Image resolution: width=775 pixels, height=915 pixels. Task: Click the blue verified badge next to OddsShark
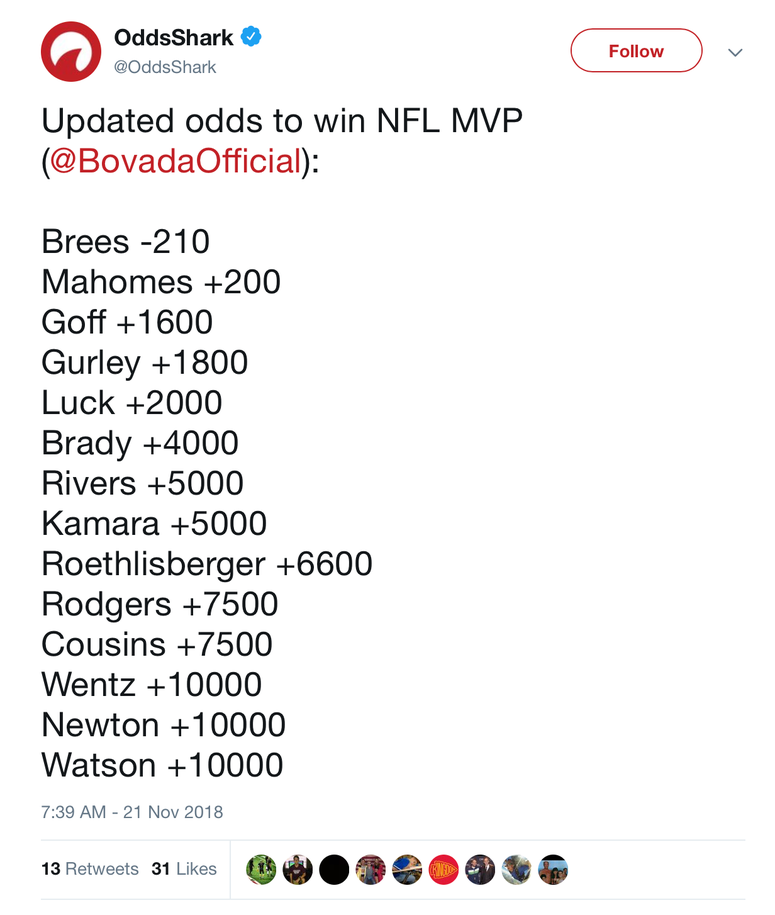(251, 37)
